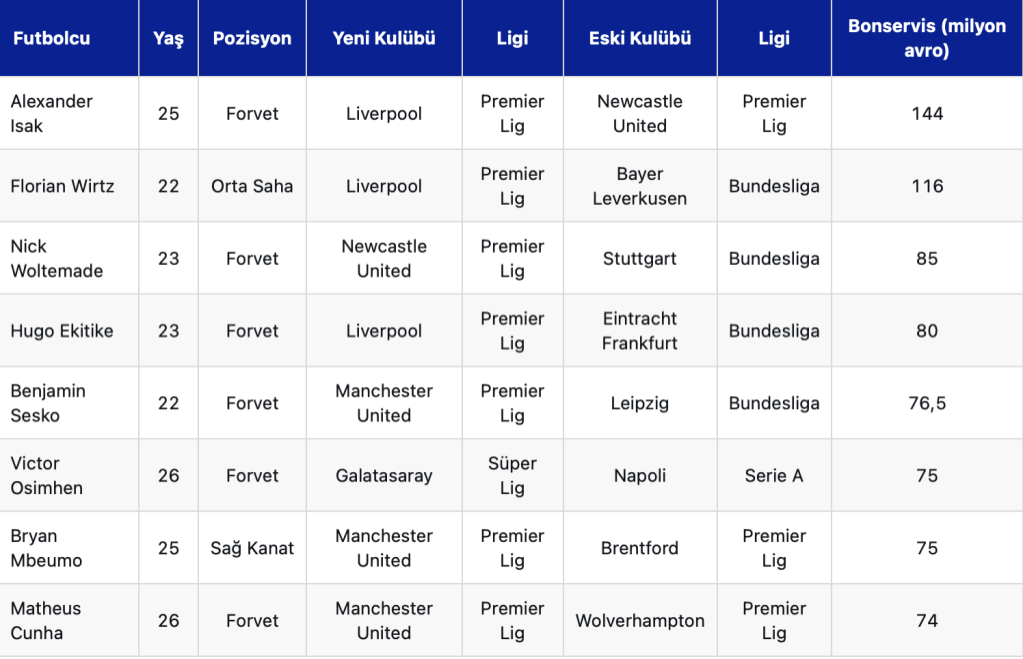Click the Yaş column header
The width and height of the screenshot is (1023, 659).
(168, 39)
